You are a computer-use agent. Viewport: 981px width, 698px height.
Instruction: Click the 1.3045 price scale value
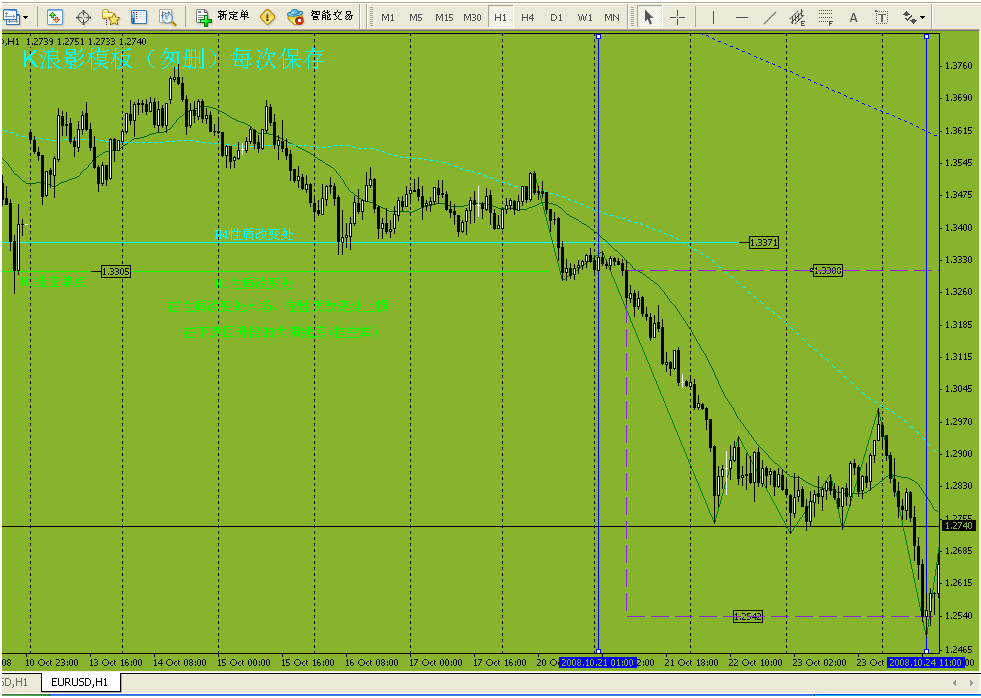(x=958, y=388)
